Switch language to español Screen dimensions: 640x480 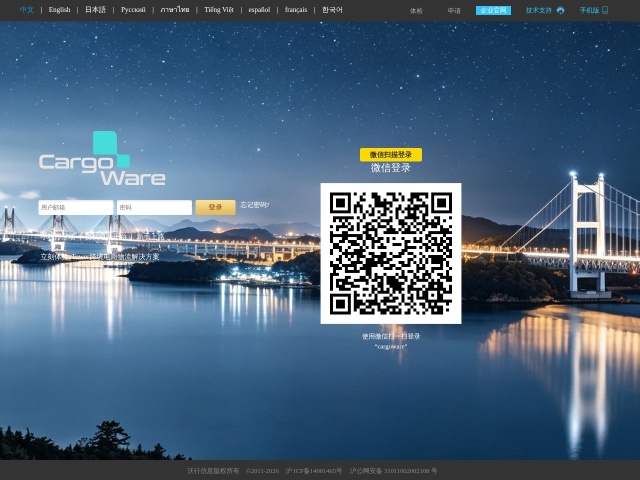pos(259,10)
